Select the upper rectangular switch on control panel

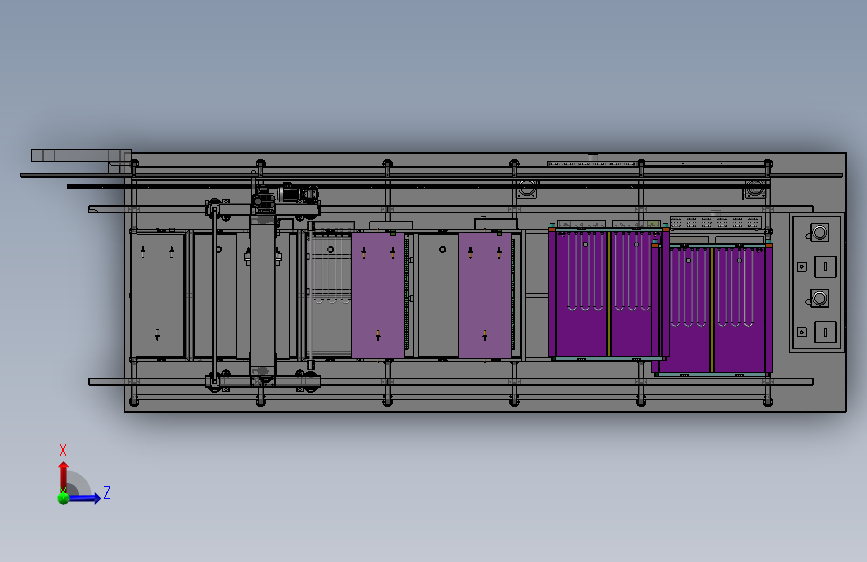click(x=825, y=267)
